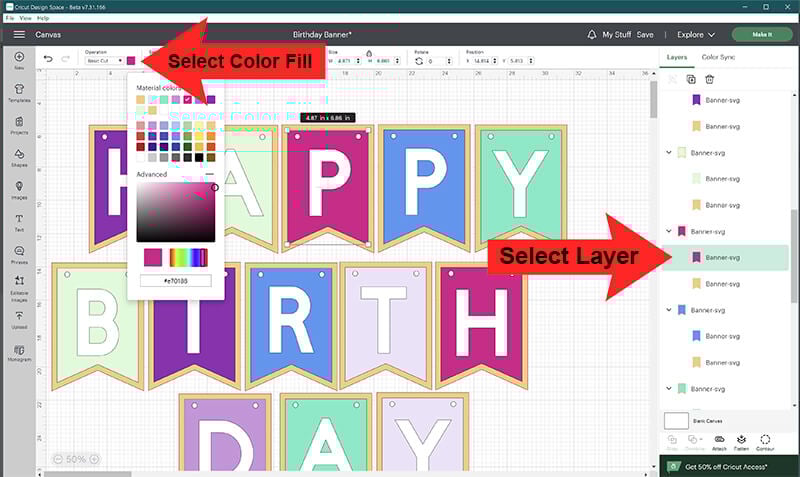Click the fill color swatch beside Operation
The height and width of the screenshot is (477, 800).
[x=131, y=61]
